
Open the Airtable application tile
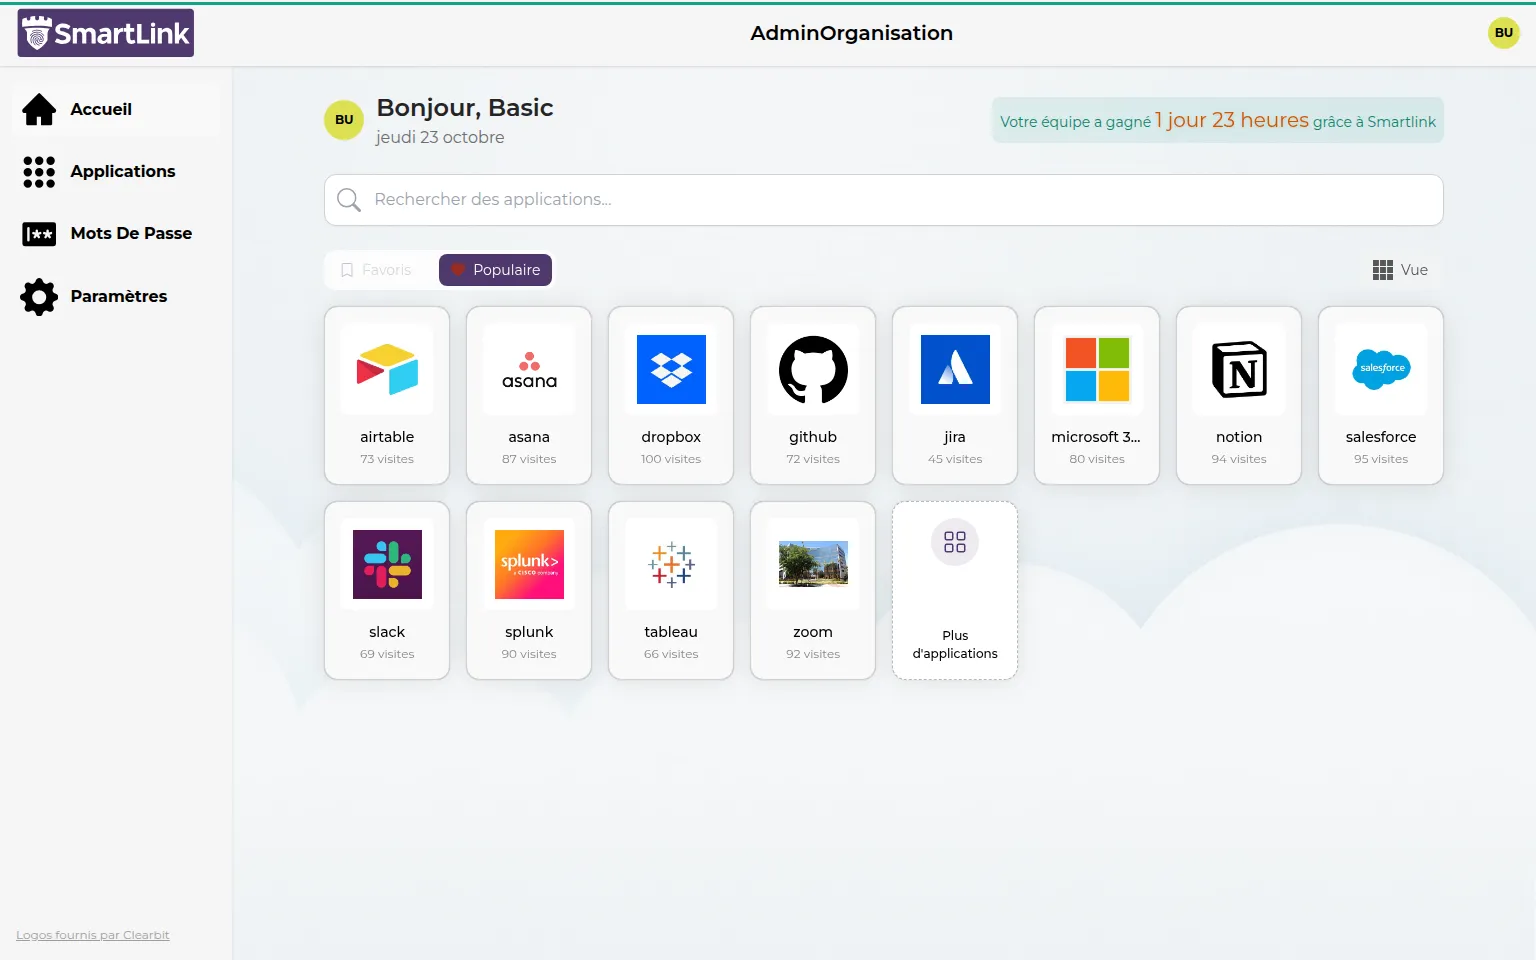[x=387, y=395]
